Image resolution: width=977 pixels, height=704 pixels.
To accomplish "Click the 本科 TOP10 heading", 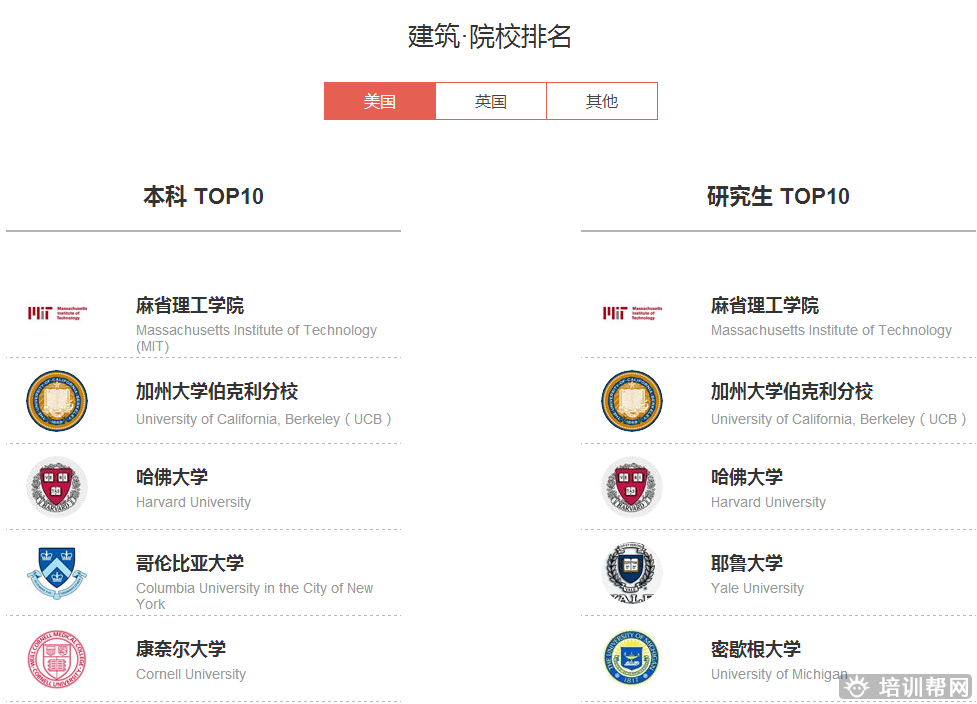I will tap(203, 196).
